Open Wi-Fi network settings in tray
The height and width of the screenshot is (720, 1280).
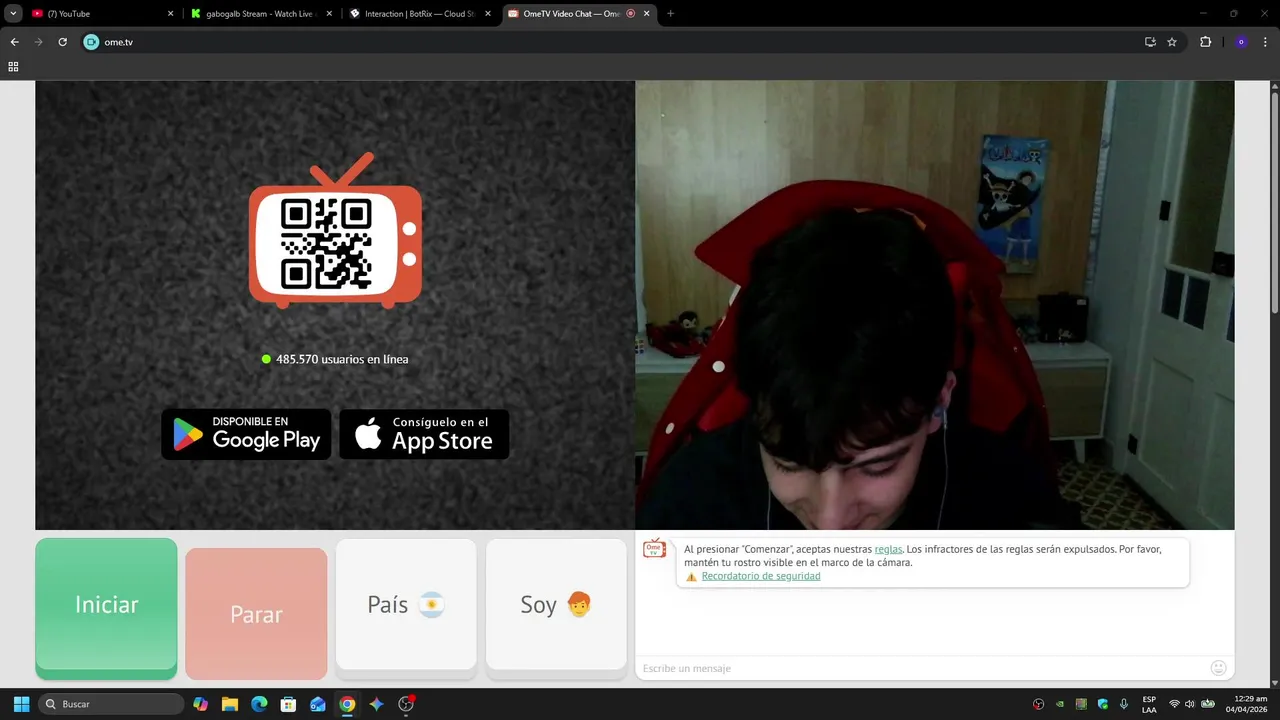pyautogui.click(x=1174, y=704)
